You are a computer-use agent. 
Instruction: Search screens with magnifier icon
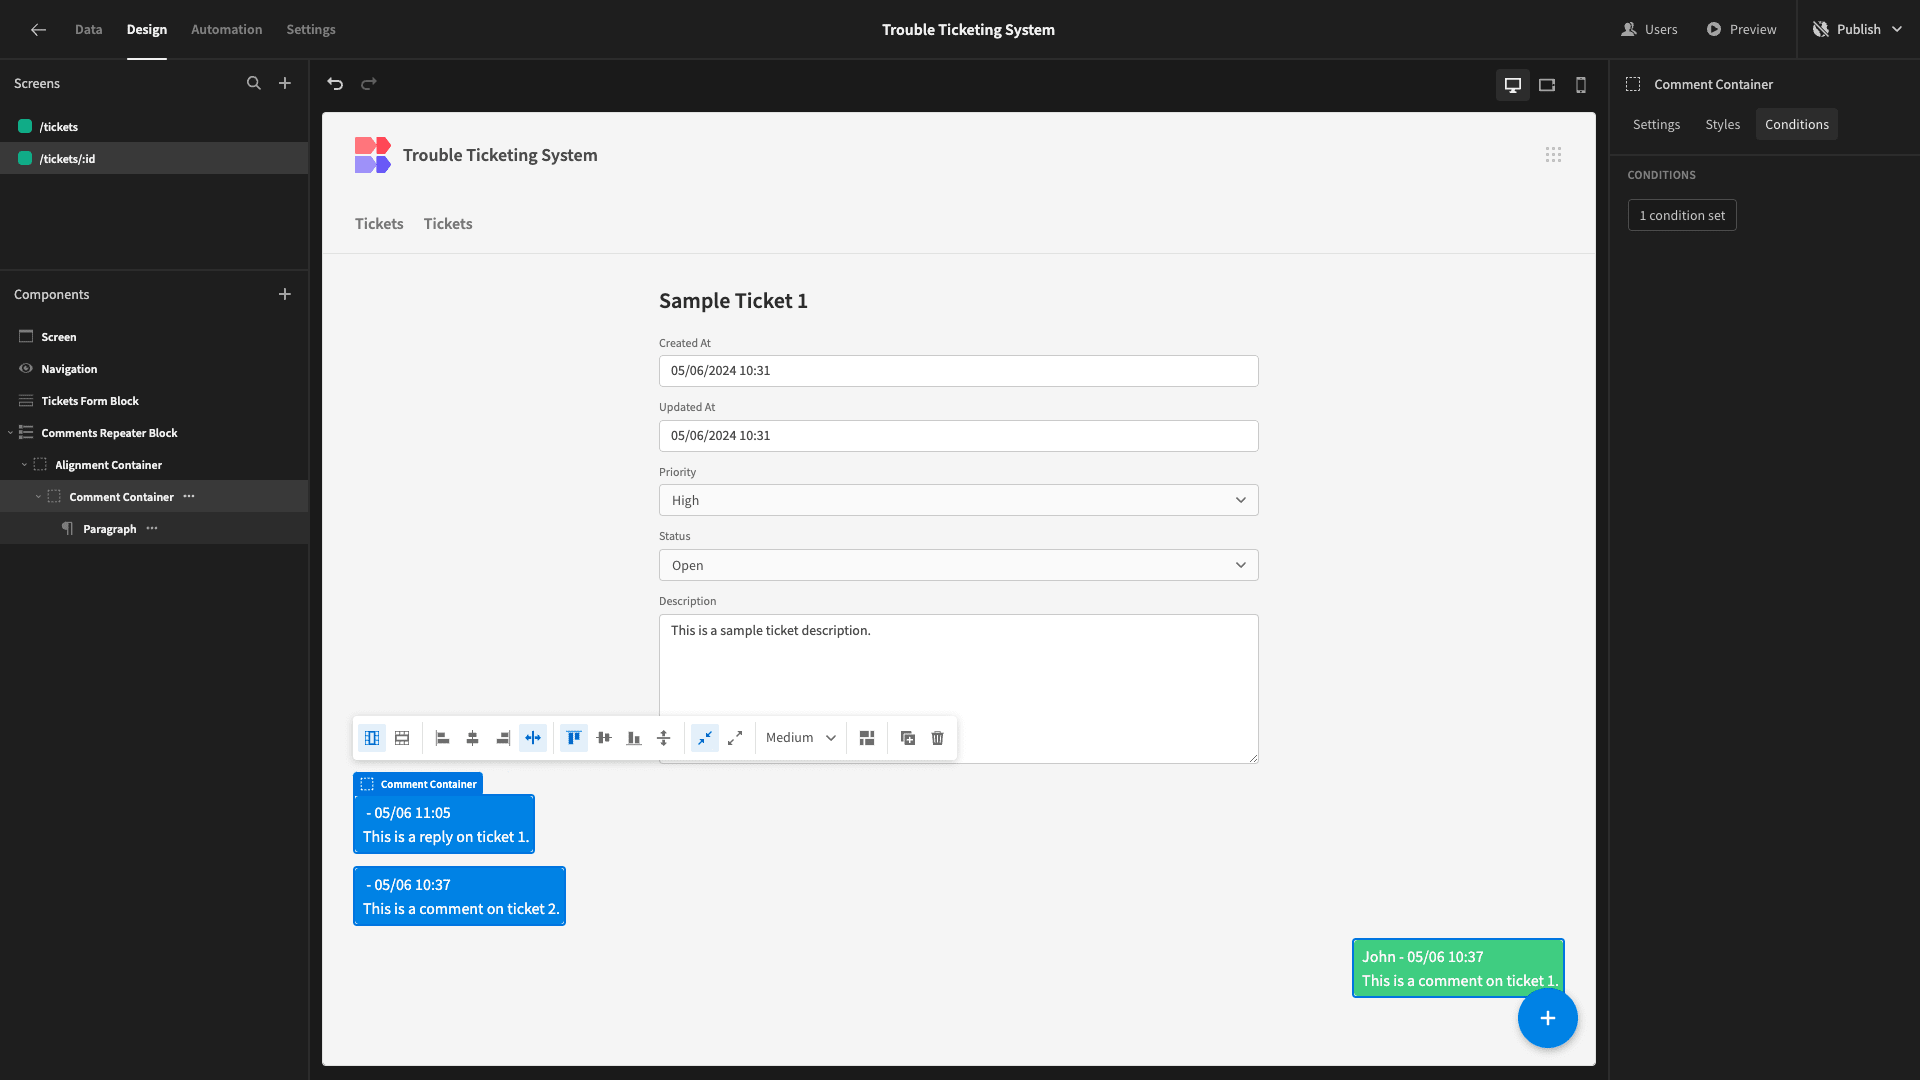pos(254,84)
